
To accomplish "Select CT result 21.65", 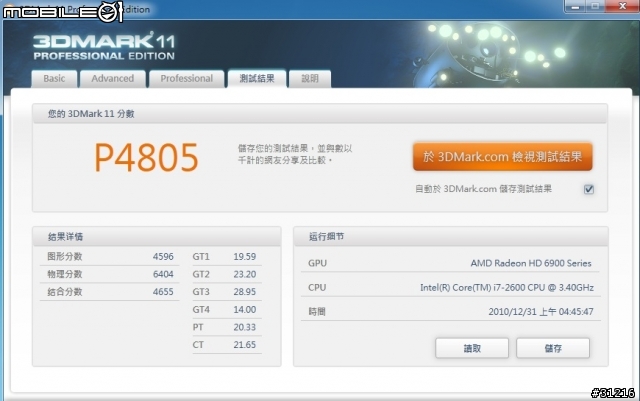I will 244,345.
